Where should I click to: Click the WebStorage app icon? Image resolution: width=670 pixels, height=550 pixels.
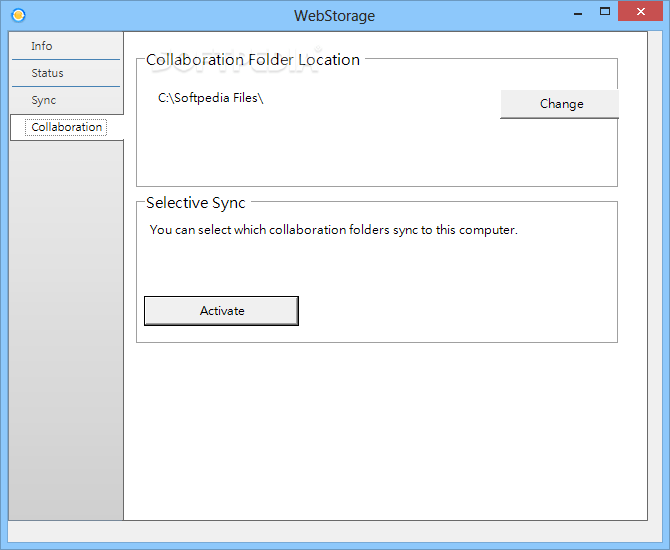[18, 15]
